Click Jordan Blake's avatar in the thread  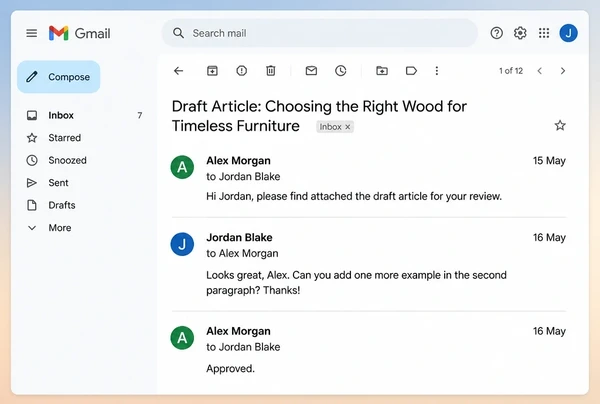click(182, 244)
